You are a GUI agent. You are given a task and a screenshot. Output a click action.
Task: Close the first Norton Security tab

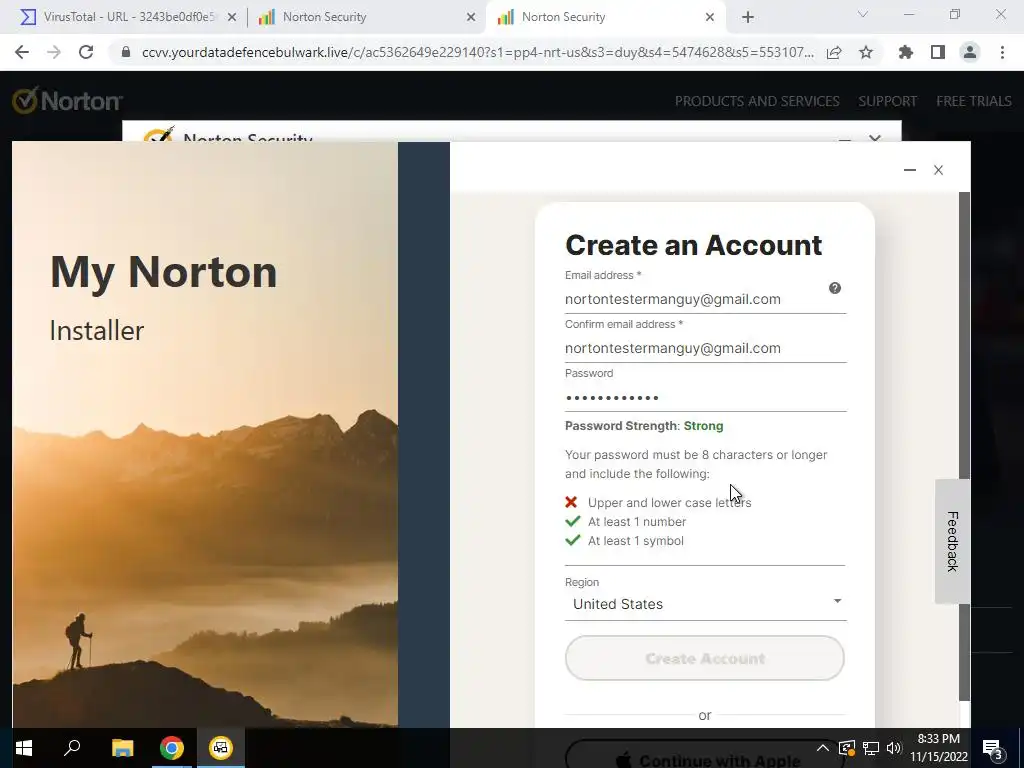coord(471,17)
